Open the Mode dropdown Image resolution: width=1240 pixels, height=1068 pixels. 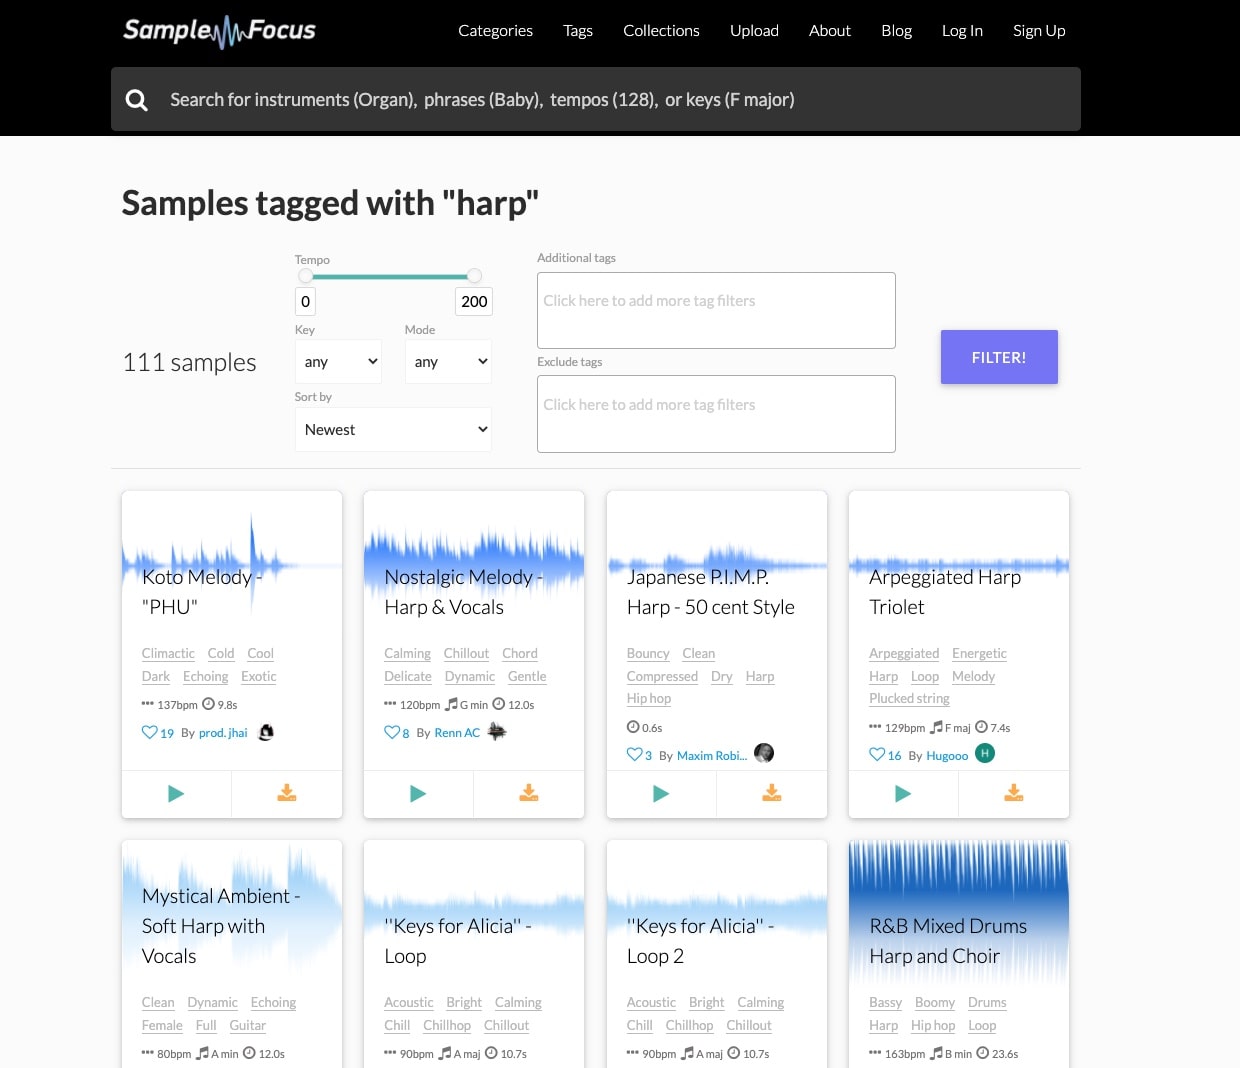[447, 361]
